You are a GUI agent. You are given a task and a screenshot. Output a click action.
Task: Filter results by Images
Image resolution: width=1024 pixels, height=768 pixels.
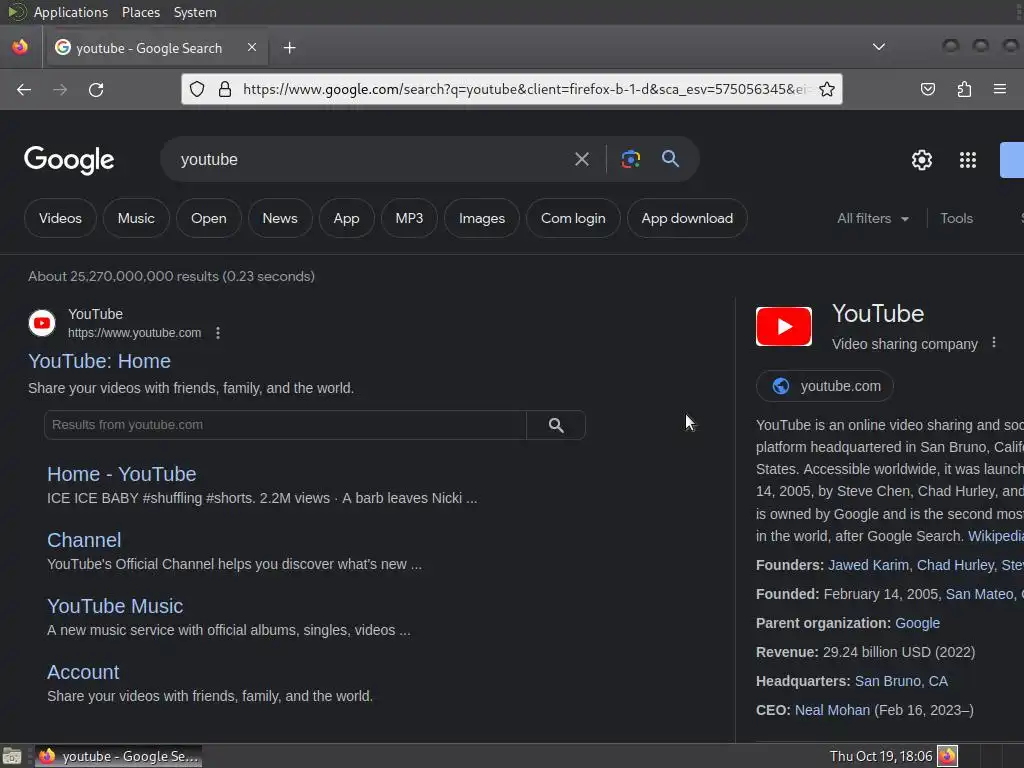click(481, 218)
